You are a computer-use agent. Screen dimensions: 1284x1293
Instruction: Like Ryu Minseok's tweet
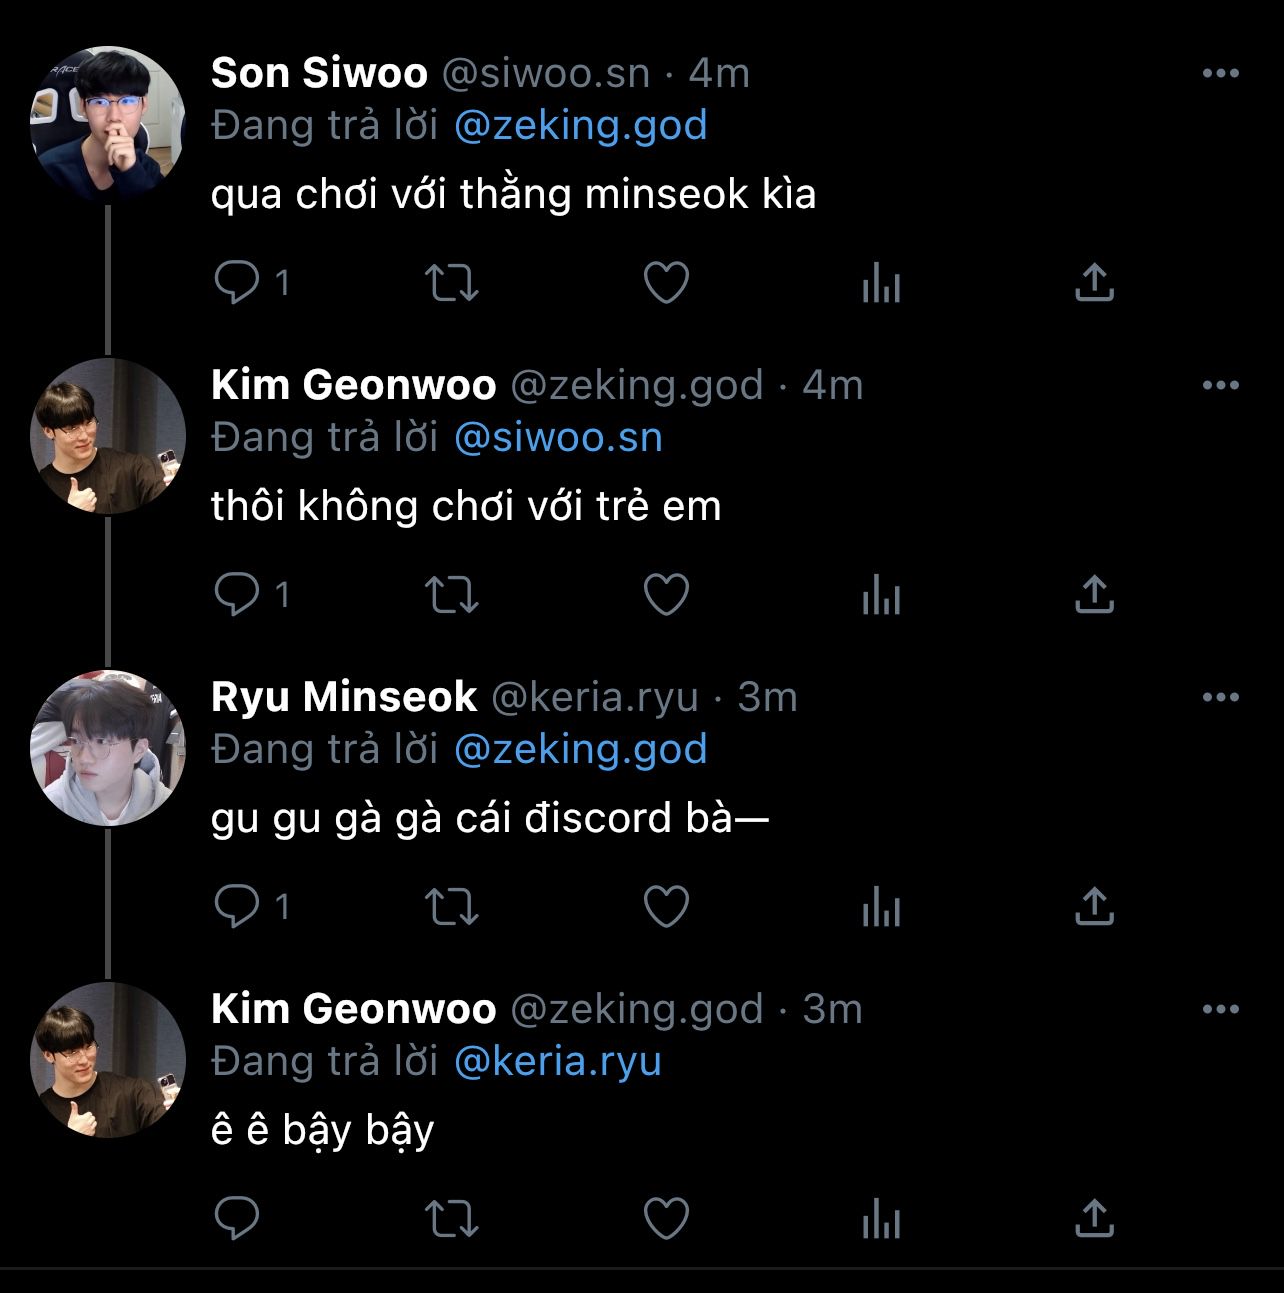point(666,907)
